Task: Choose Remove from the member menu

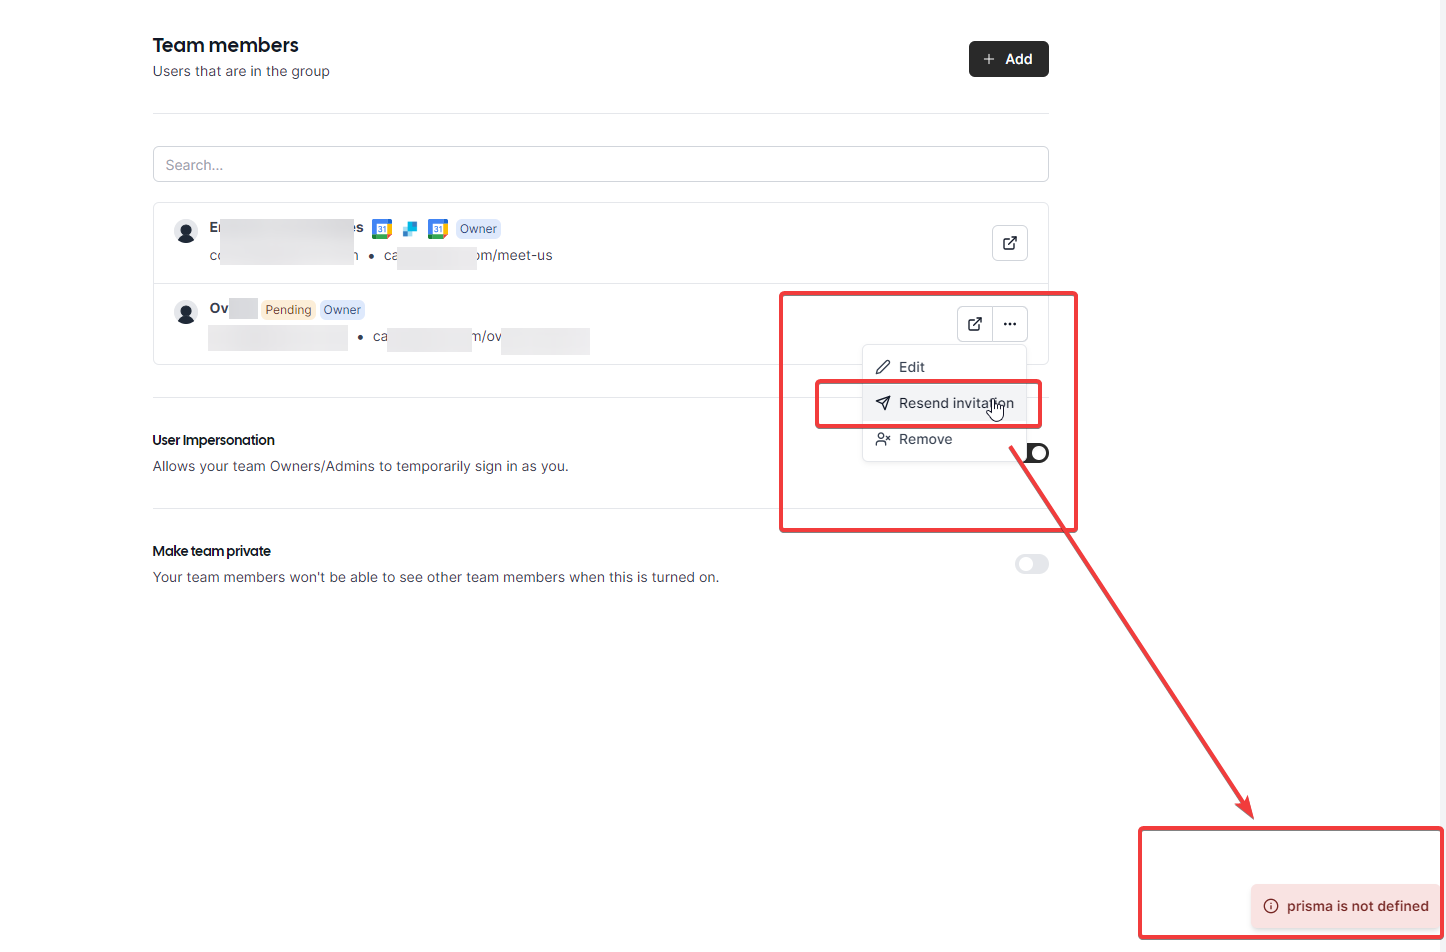Action: click(926, 438)
